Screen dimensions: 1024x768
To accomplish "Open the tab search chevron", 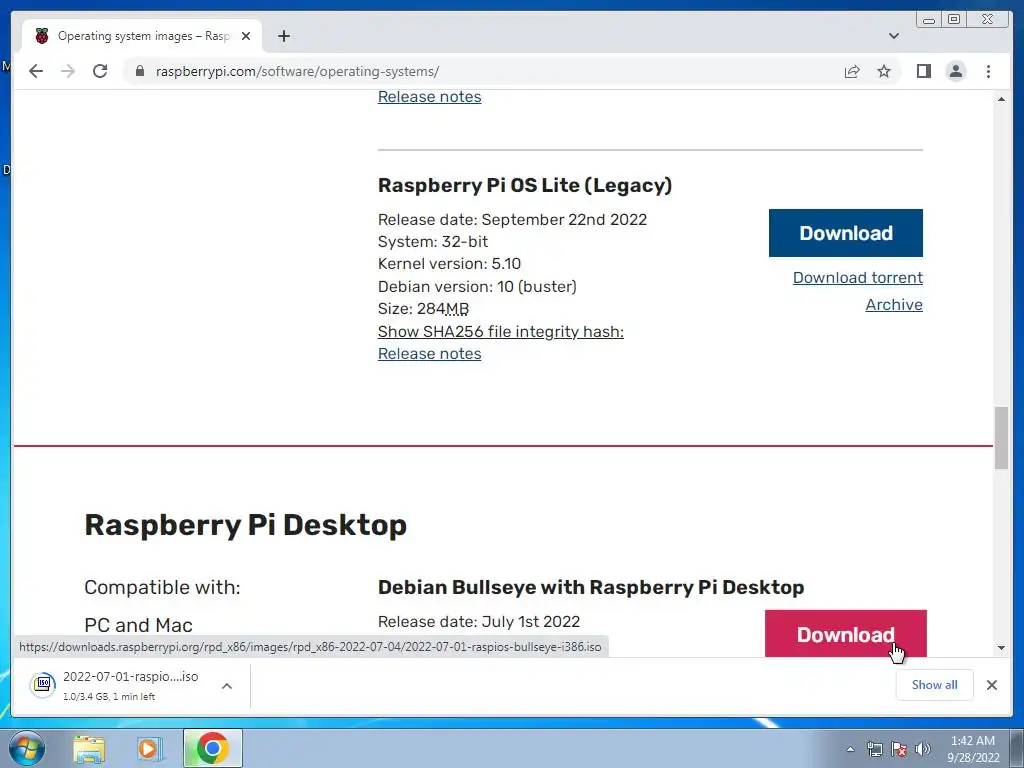I will coord(893,36).
